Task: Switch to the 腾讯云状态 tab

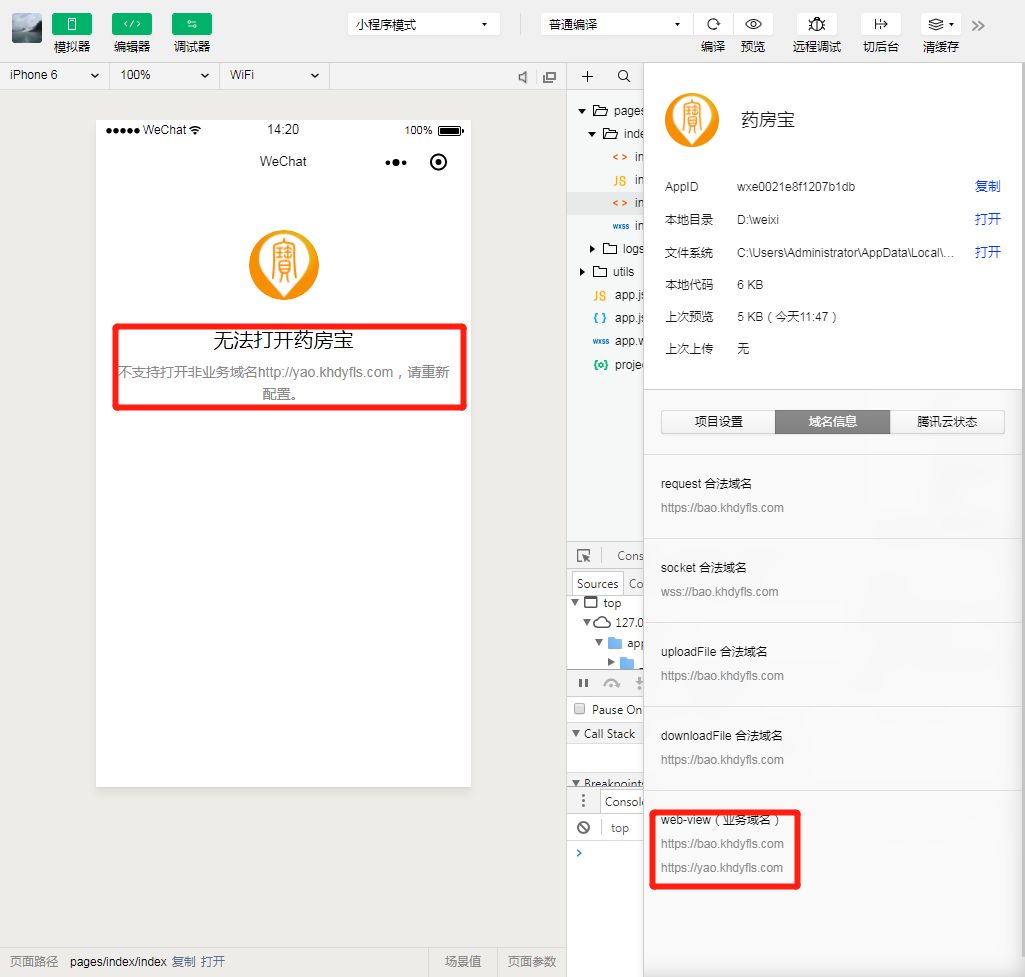Action: 947,422
